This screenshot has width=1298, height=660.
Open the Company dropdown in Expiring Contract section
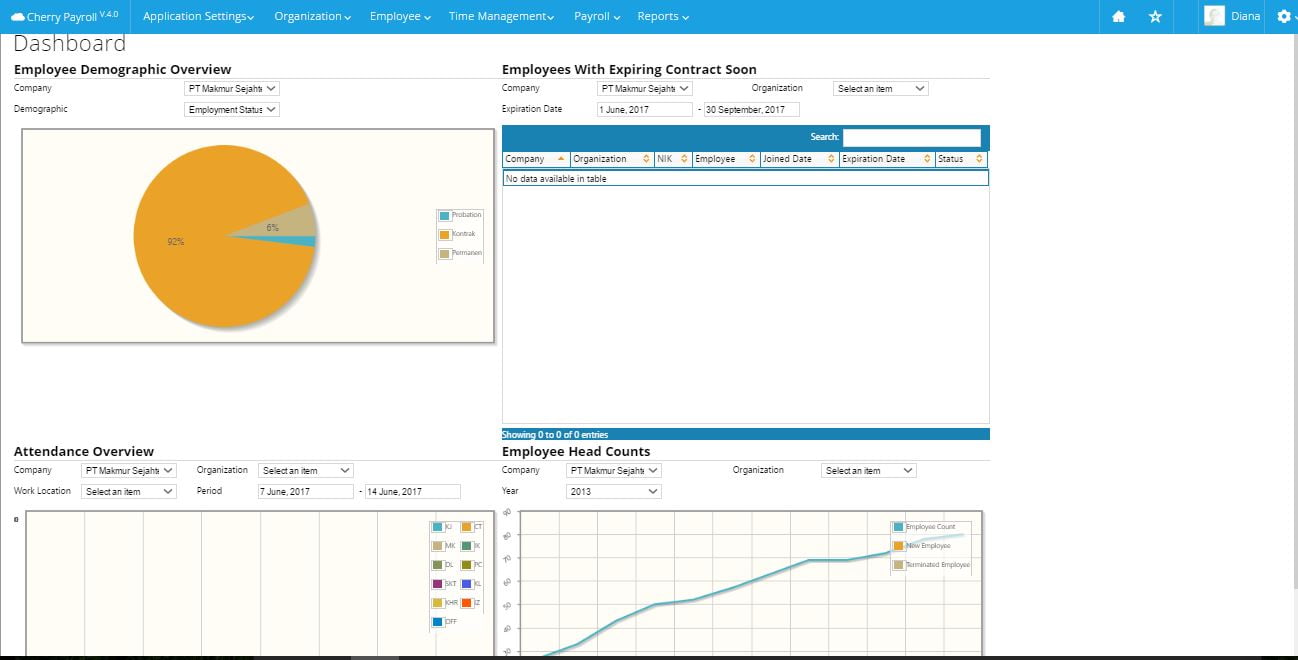coord(645,88)
